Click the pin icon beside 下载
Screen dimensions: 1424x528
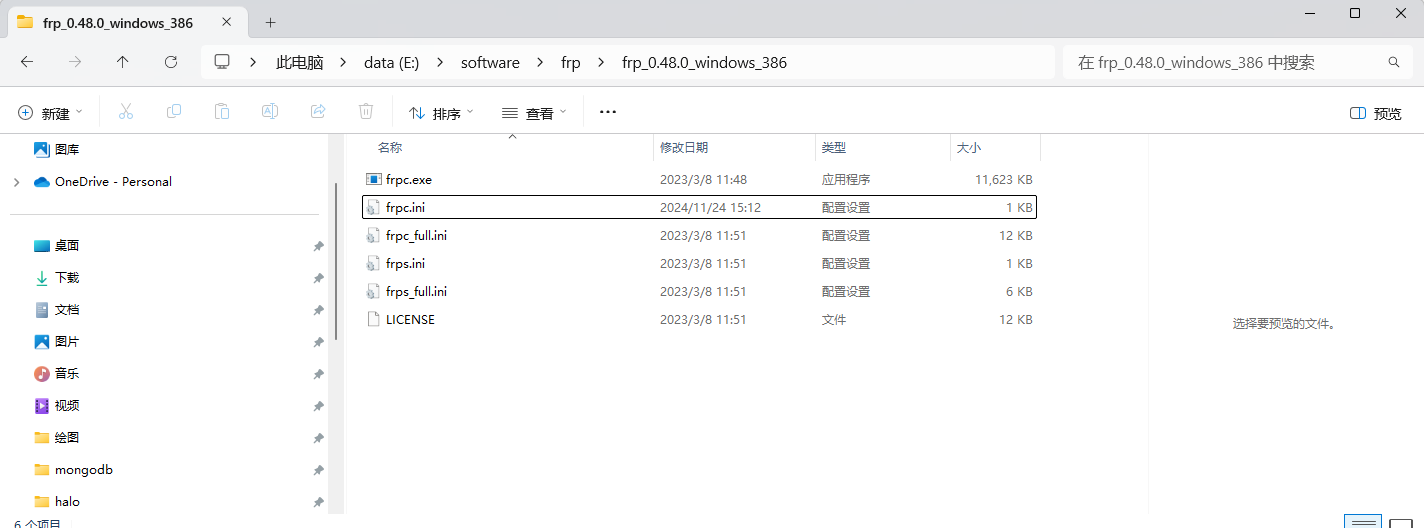click(x=318, y=278)
